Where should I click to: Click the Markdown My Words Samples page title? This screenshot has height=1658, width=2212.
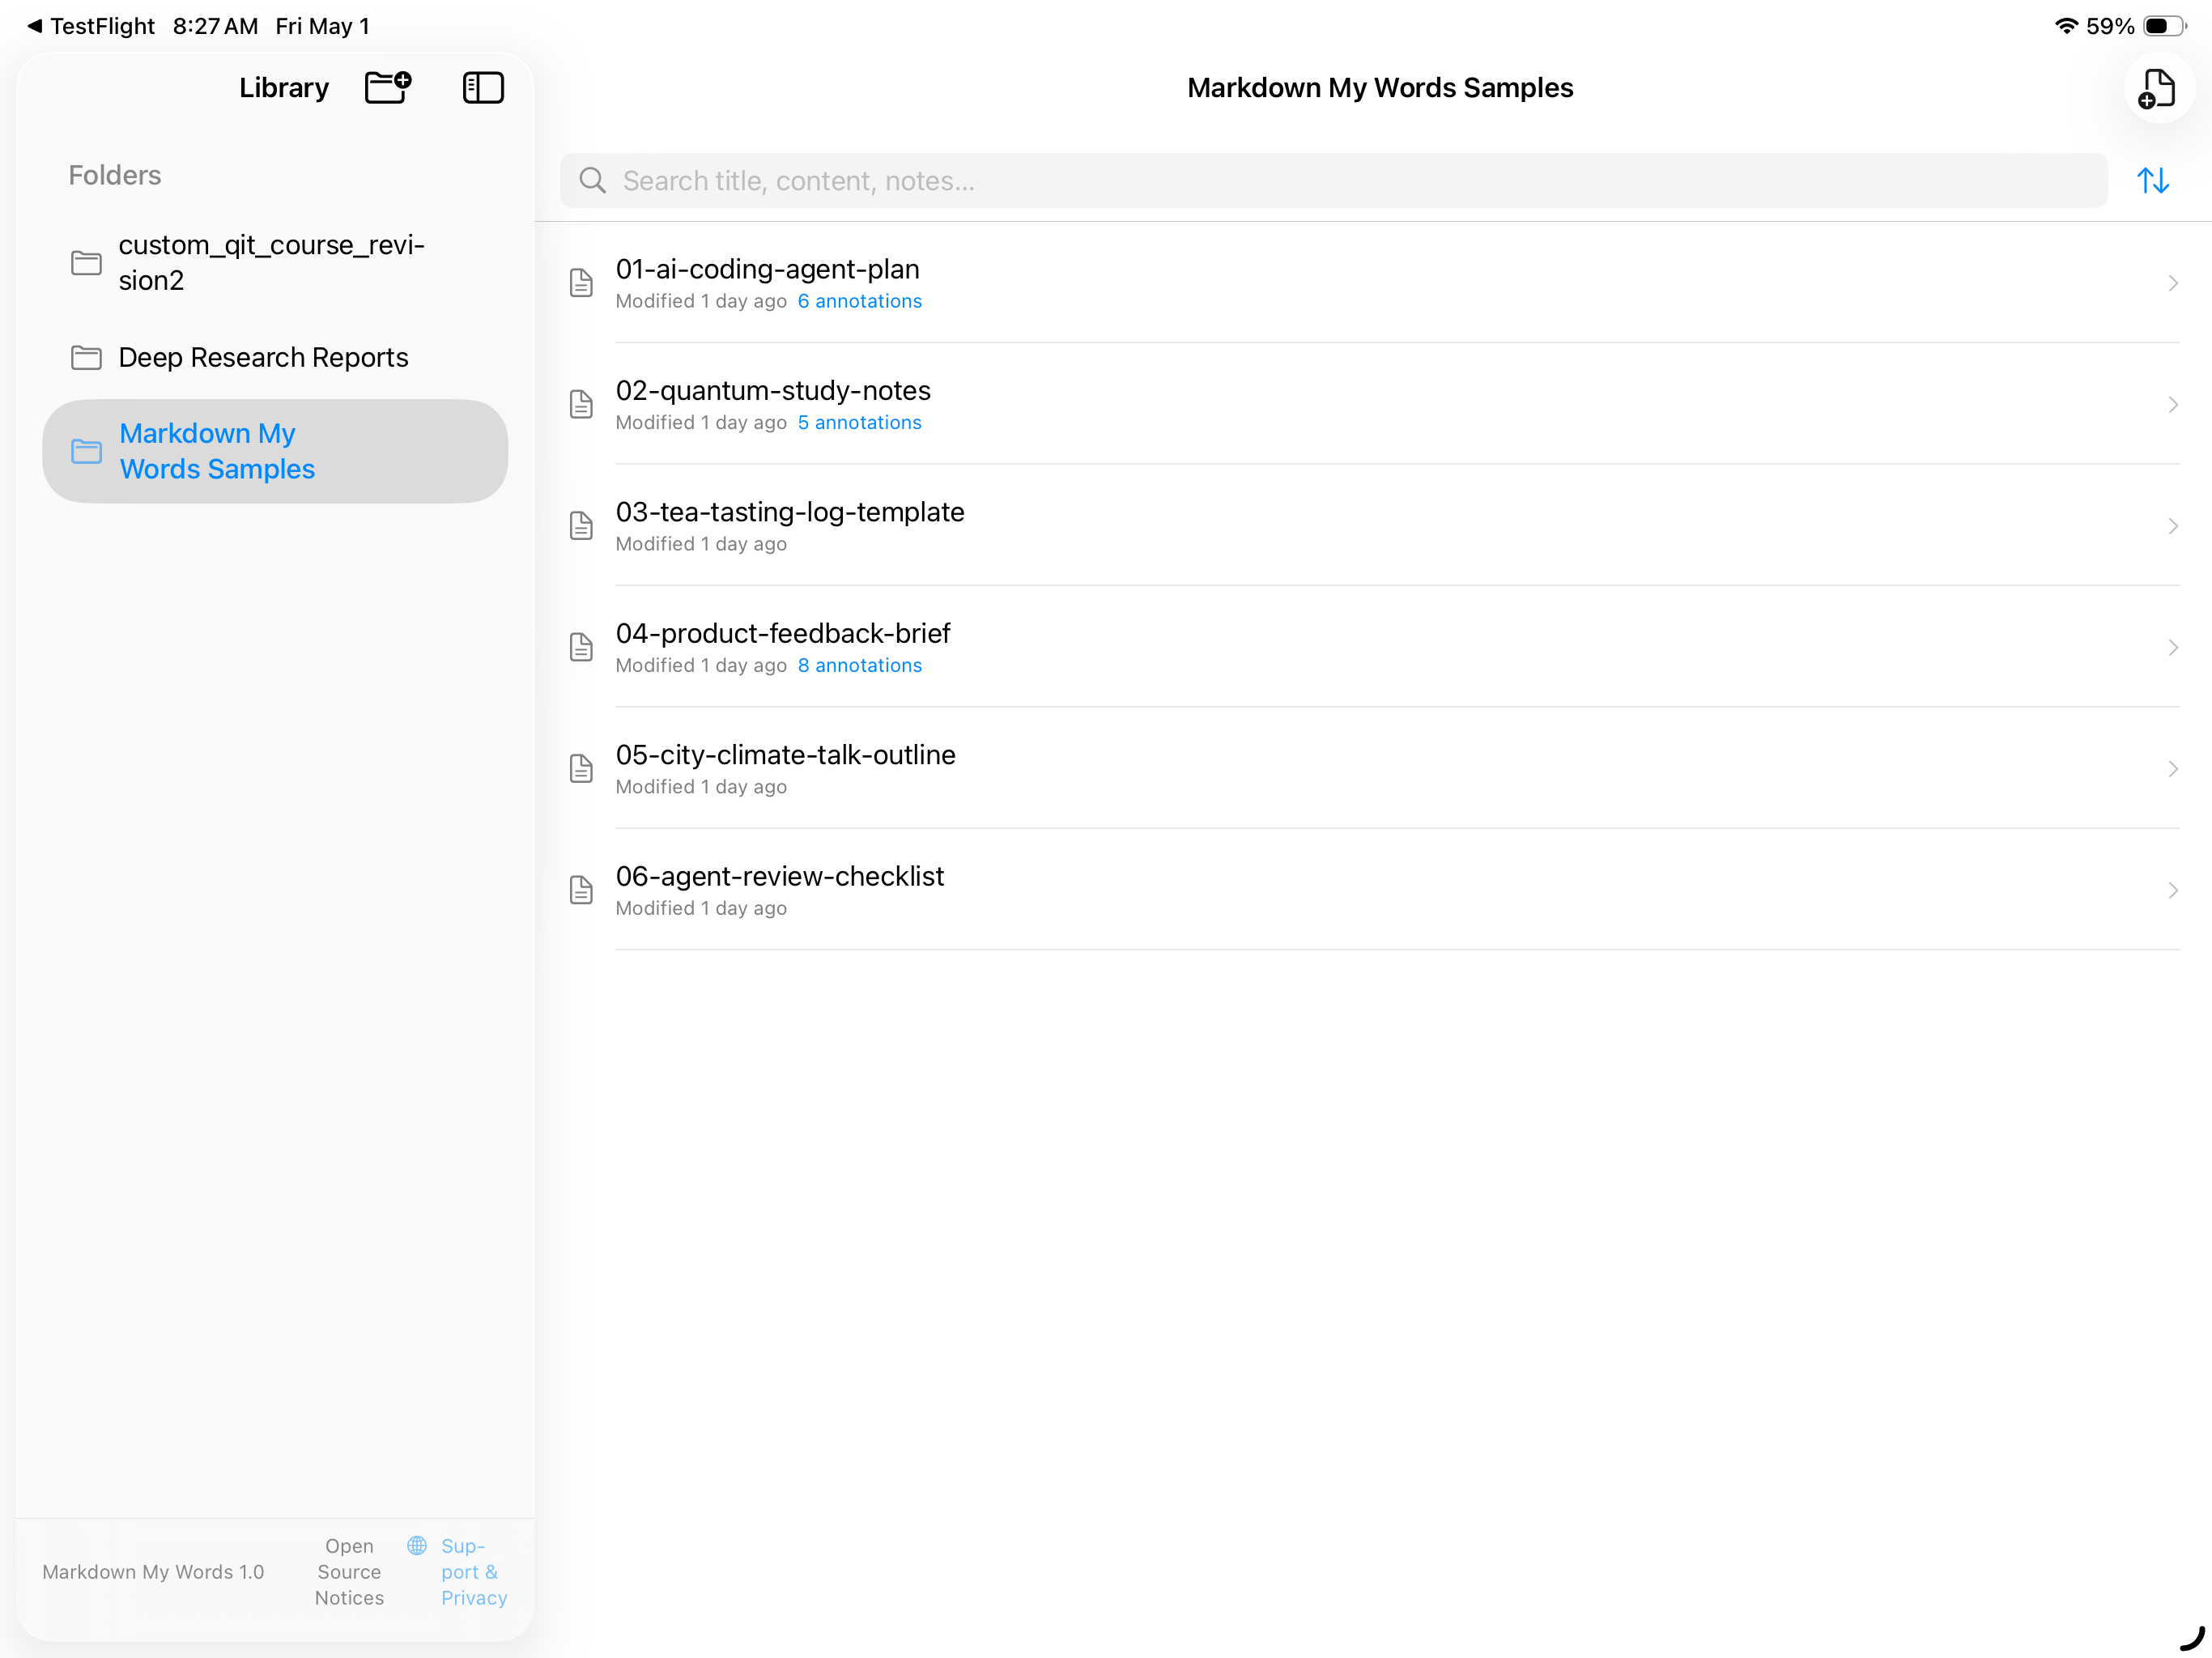(1380, 88)
